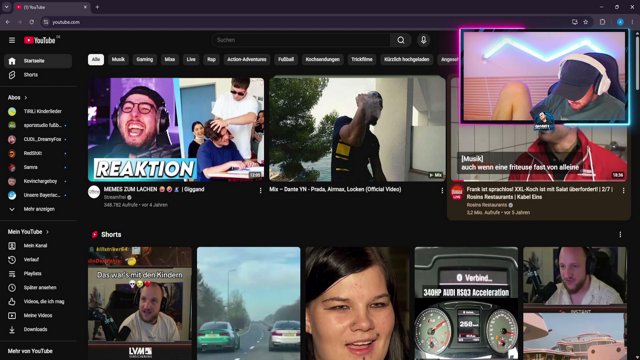Select the Gaming filter chip
640x360 pixels.
tap(144, 60)
